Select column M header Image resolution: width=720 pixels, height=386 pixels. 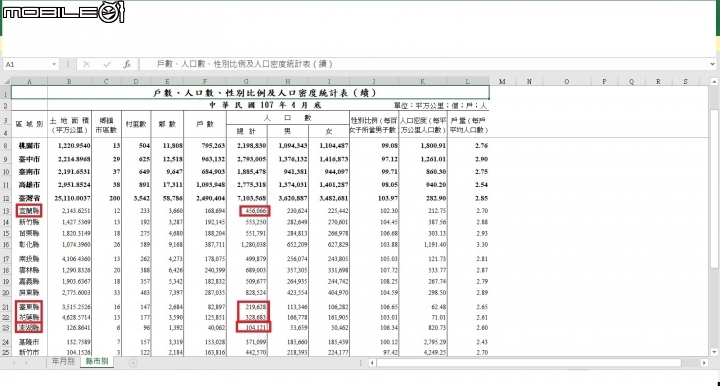[502, 82]
